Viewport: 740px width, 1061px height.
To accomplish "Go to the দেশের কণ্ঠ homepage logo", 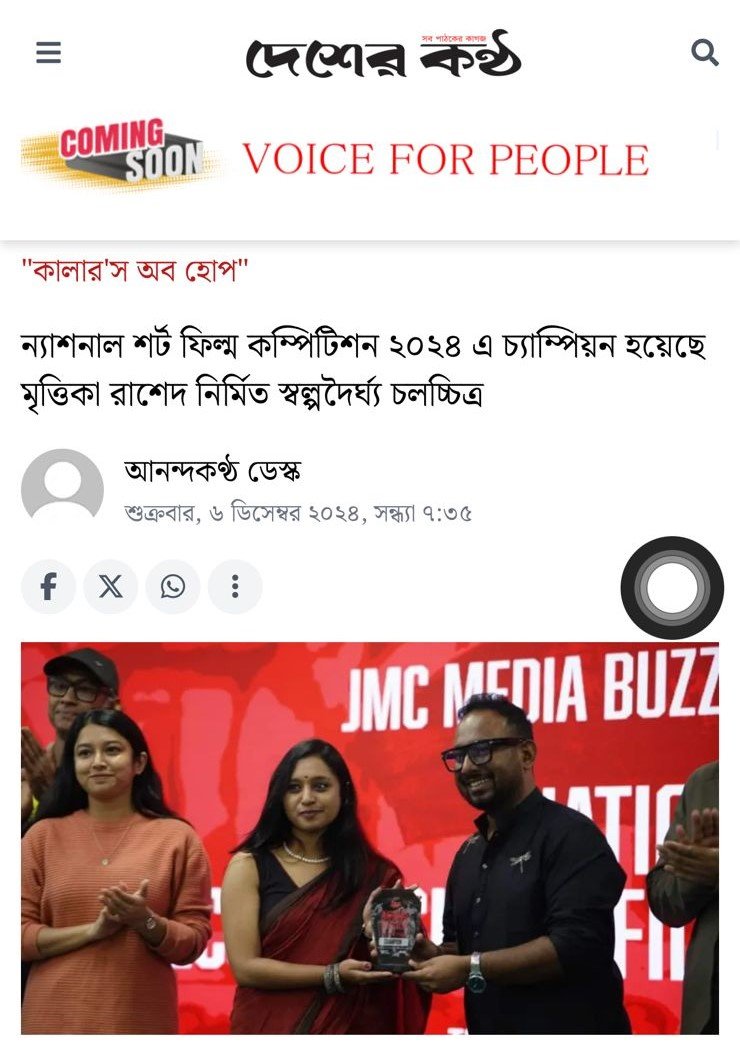I will coord(384,54).
